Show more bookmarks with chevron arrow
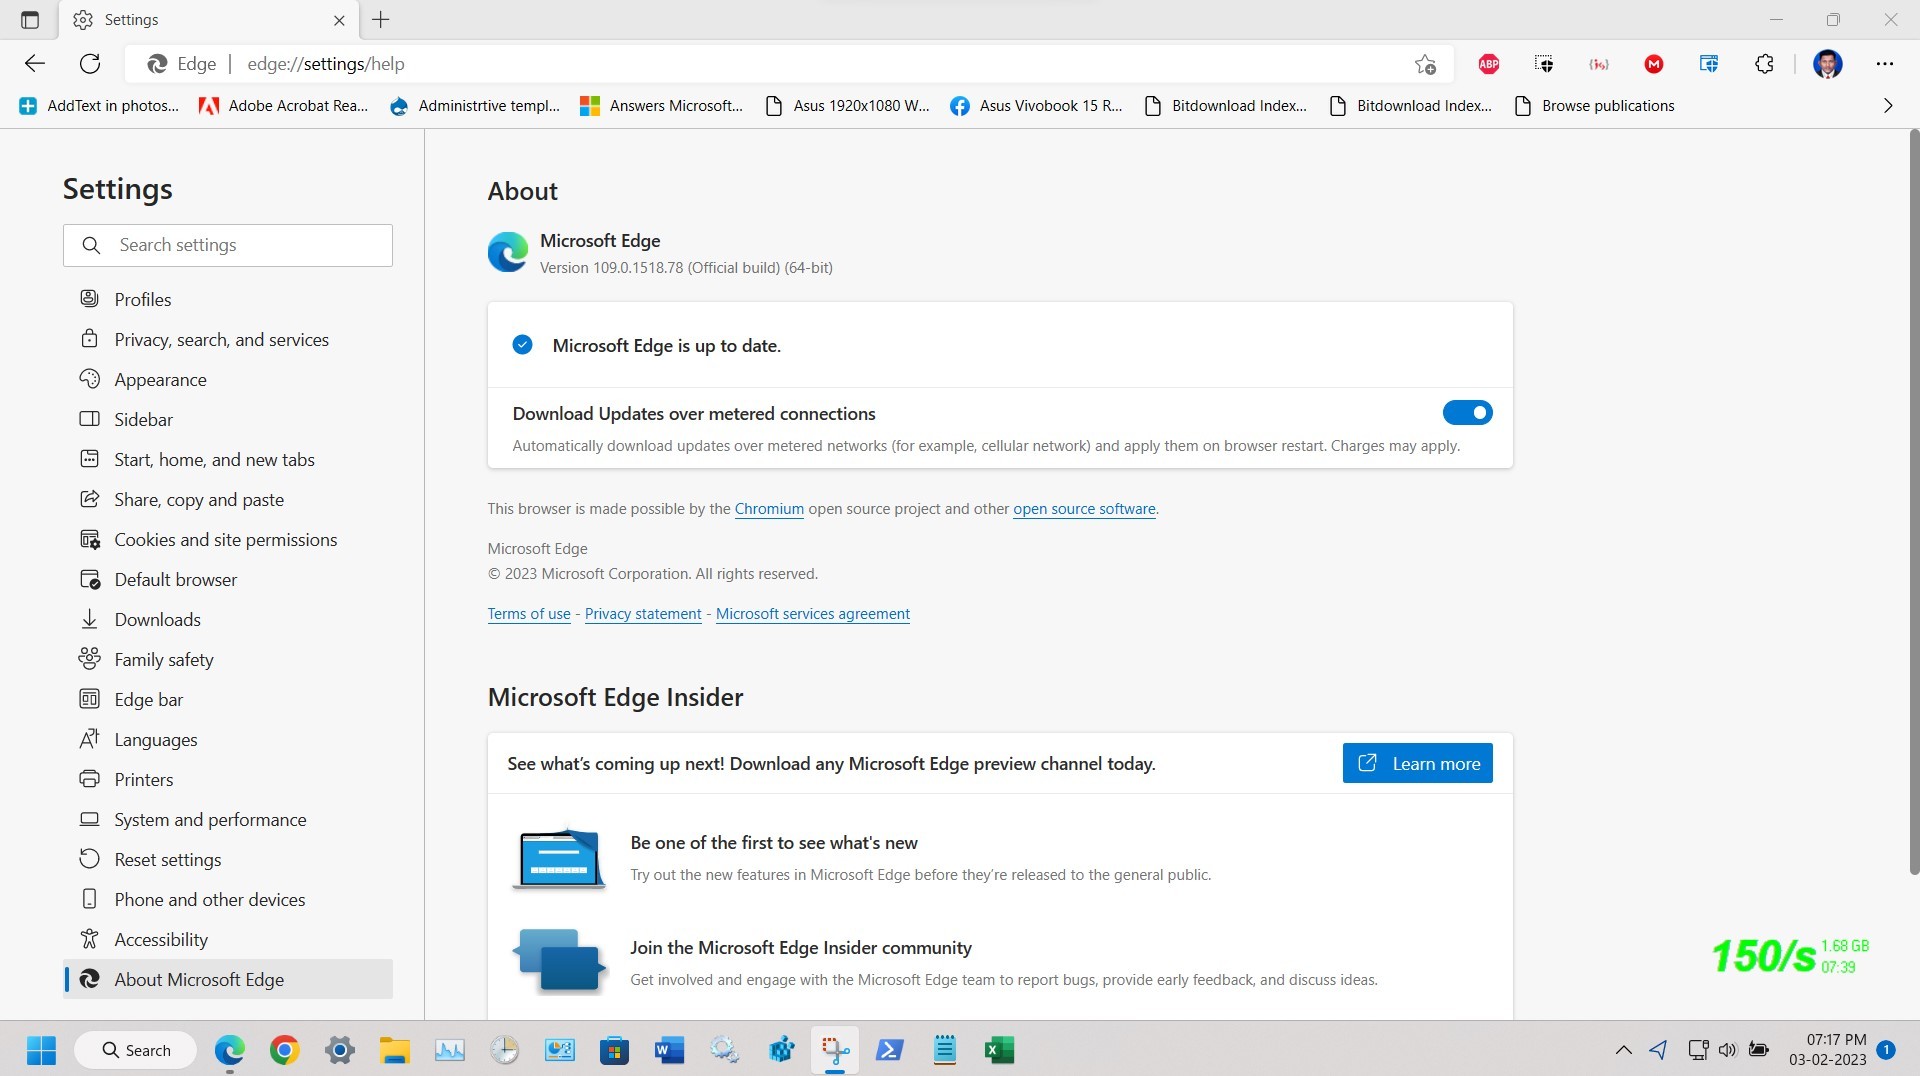The image size is (1920, 1076). (x=1888, y=106)
